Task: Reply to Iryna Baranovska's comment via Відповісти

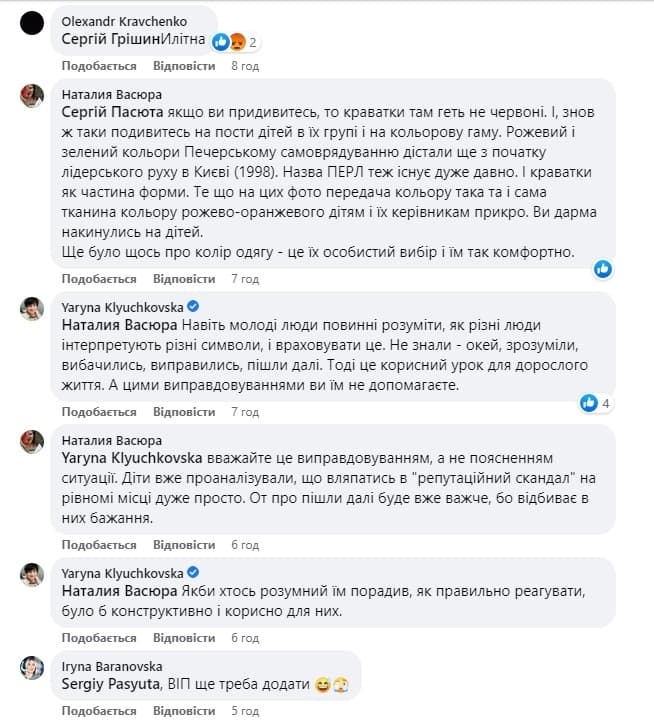Action: coord(184,711)
